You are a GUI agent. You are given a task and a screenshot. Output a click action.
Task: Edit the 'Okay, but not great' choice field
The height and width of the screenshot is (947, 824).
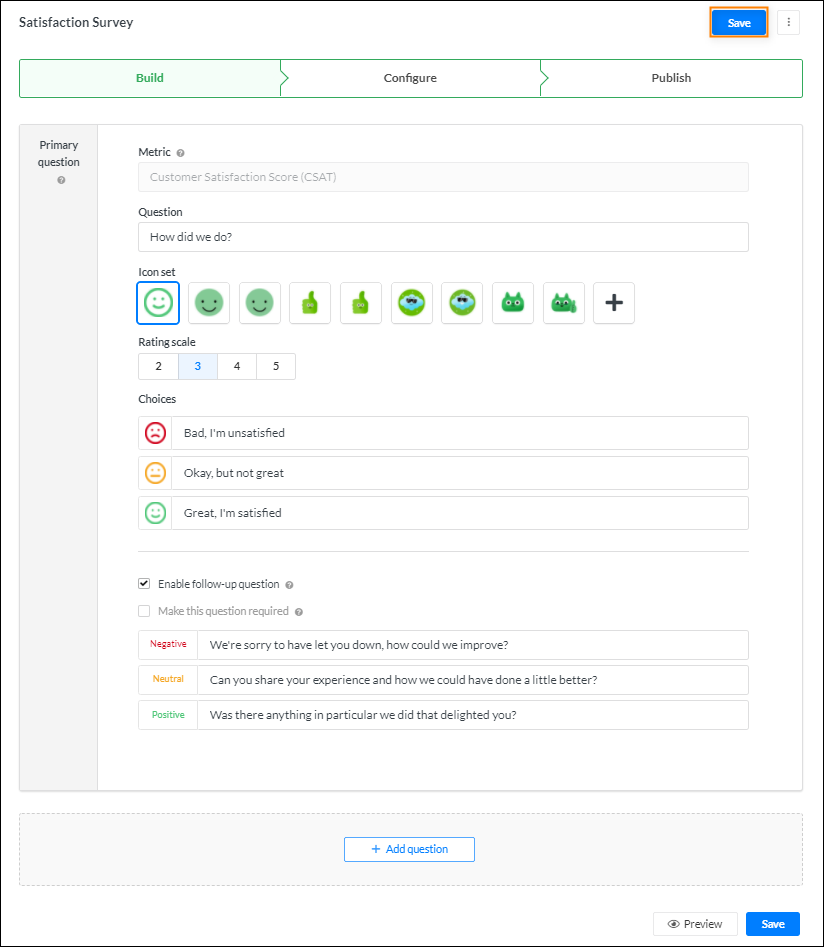[460, 473]
